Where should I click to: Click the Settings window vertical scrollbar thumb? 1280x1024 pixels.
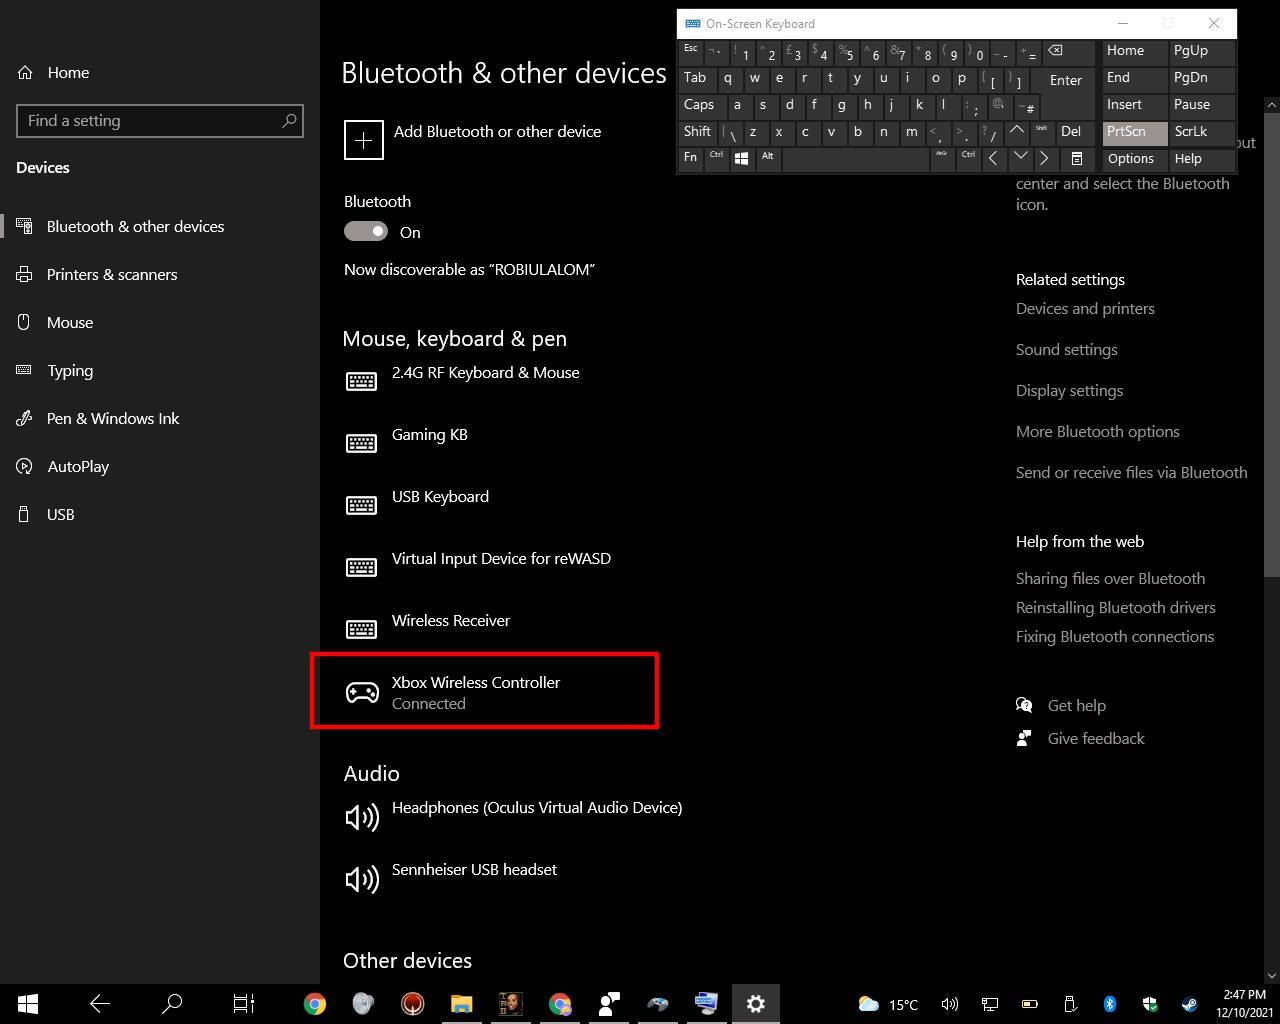[1272, 343]
